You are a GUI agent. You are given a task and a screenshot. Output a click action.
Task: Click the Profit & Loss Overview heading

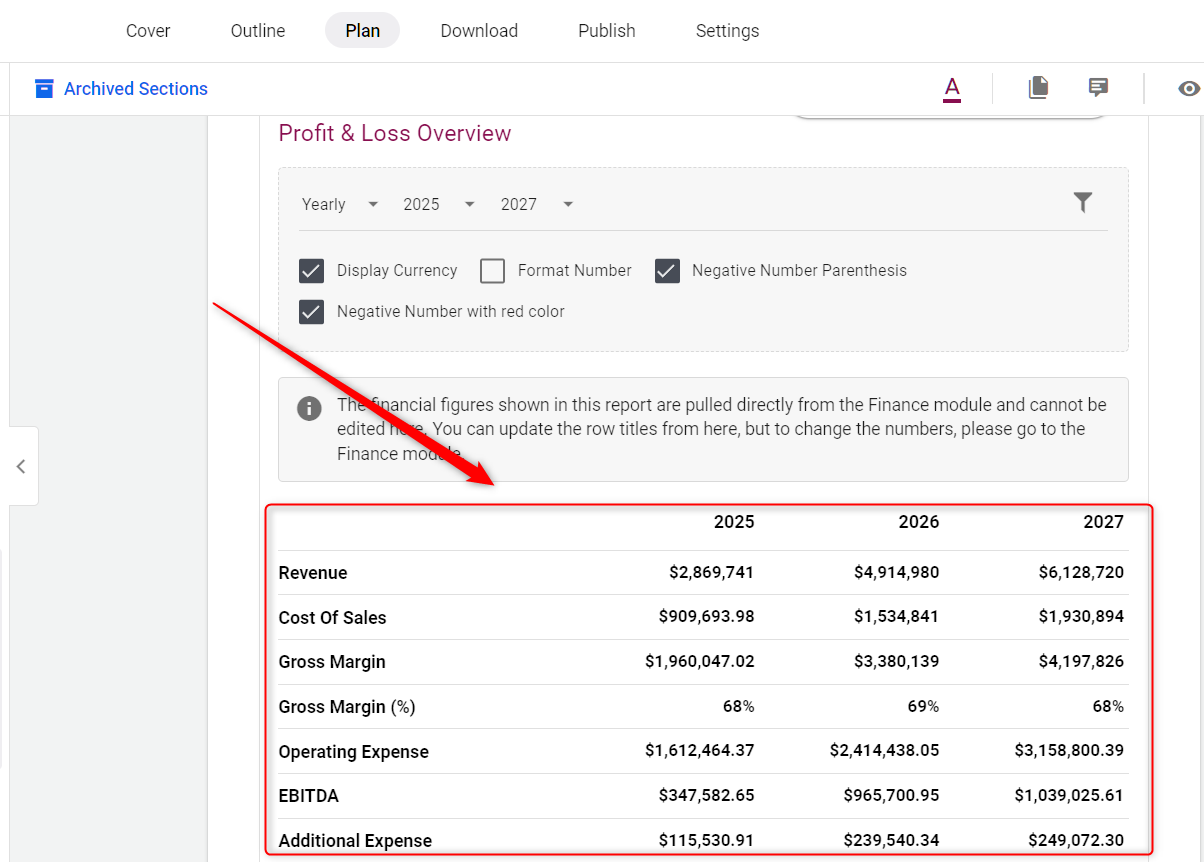(395, 133)
